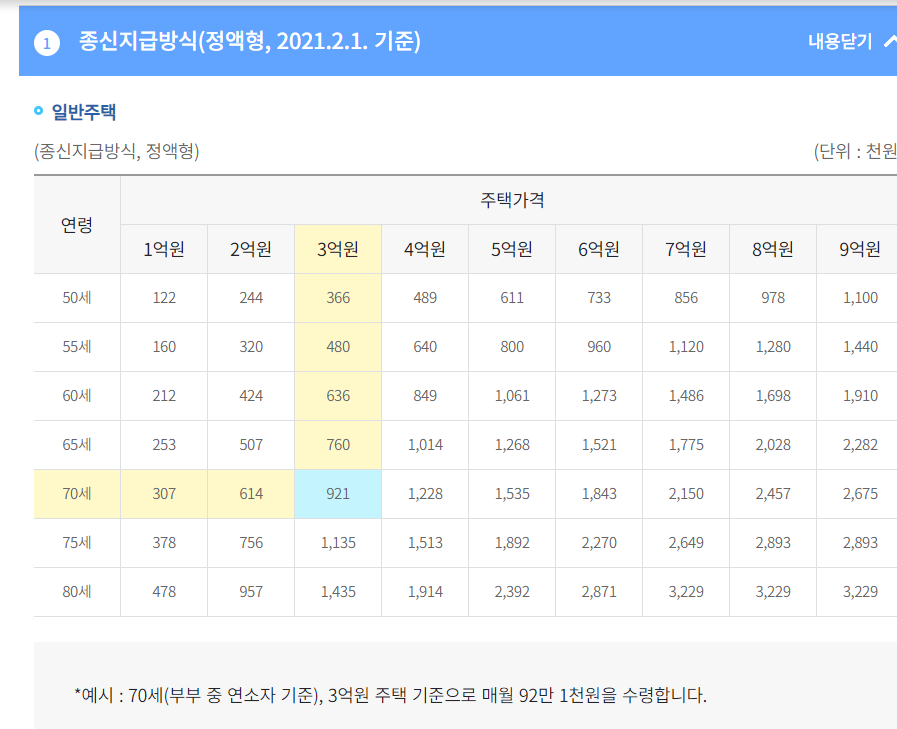Select the 2억원 column header
Viewport: 897px width, 729px height.
pyautogui.click(x=251, y=249)
